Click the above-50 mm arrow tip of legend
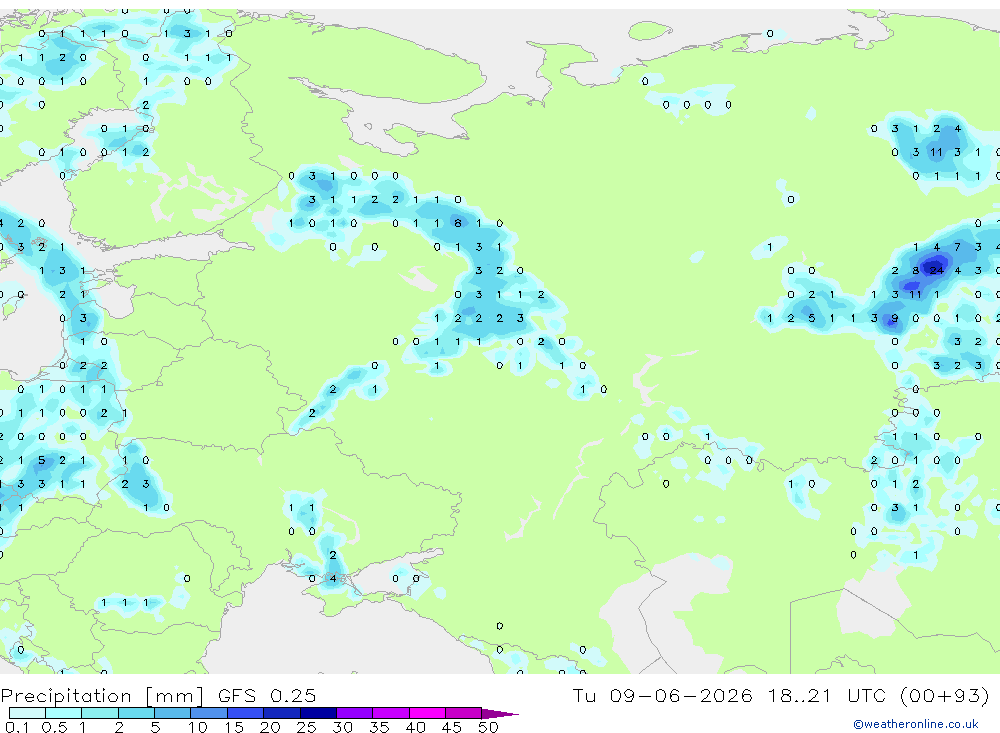1000x733 pixels. [501, 713]
